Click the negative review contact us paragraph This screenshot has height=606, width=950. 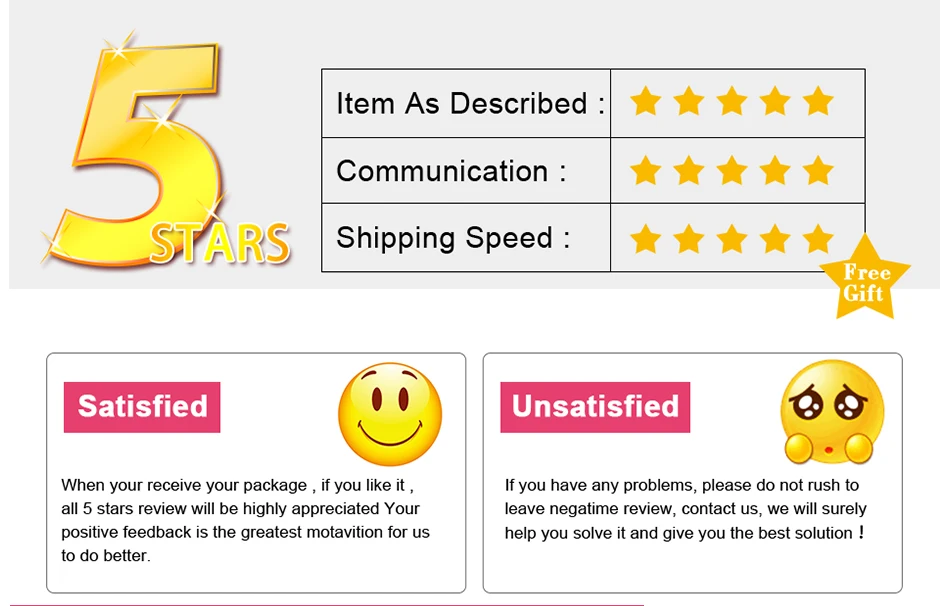pyautogui.click(x=686, y=509)
